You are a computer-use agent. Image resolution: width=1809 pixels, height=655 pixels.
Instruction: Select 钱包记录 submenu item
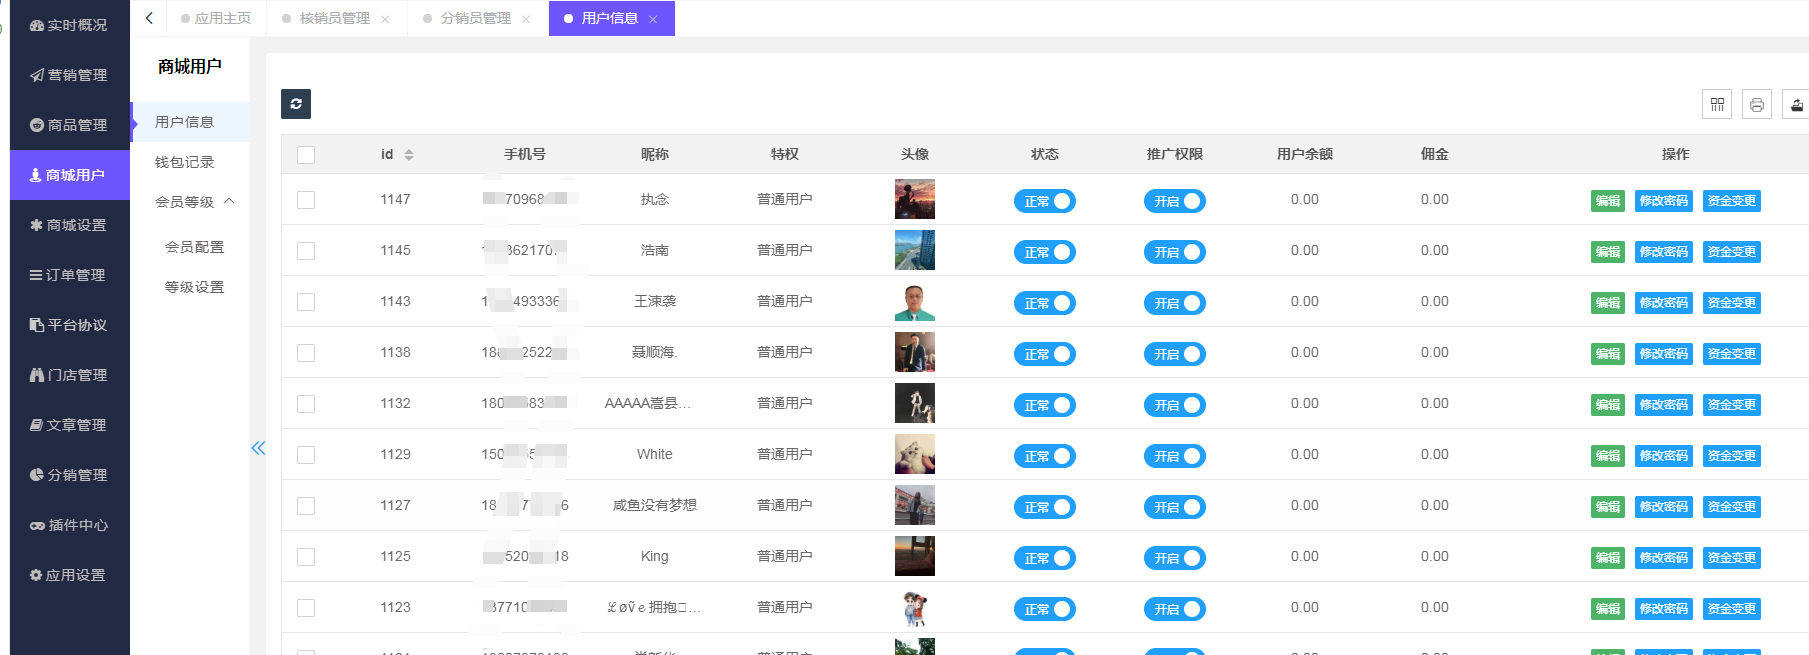pyautogui.click(x=190, y=162)
